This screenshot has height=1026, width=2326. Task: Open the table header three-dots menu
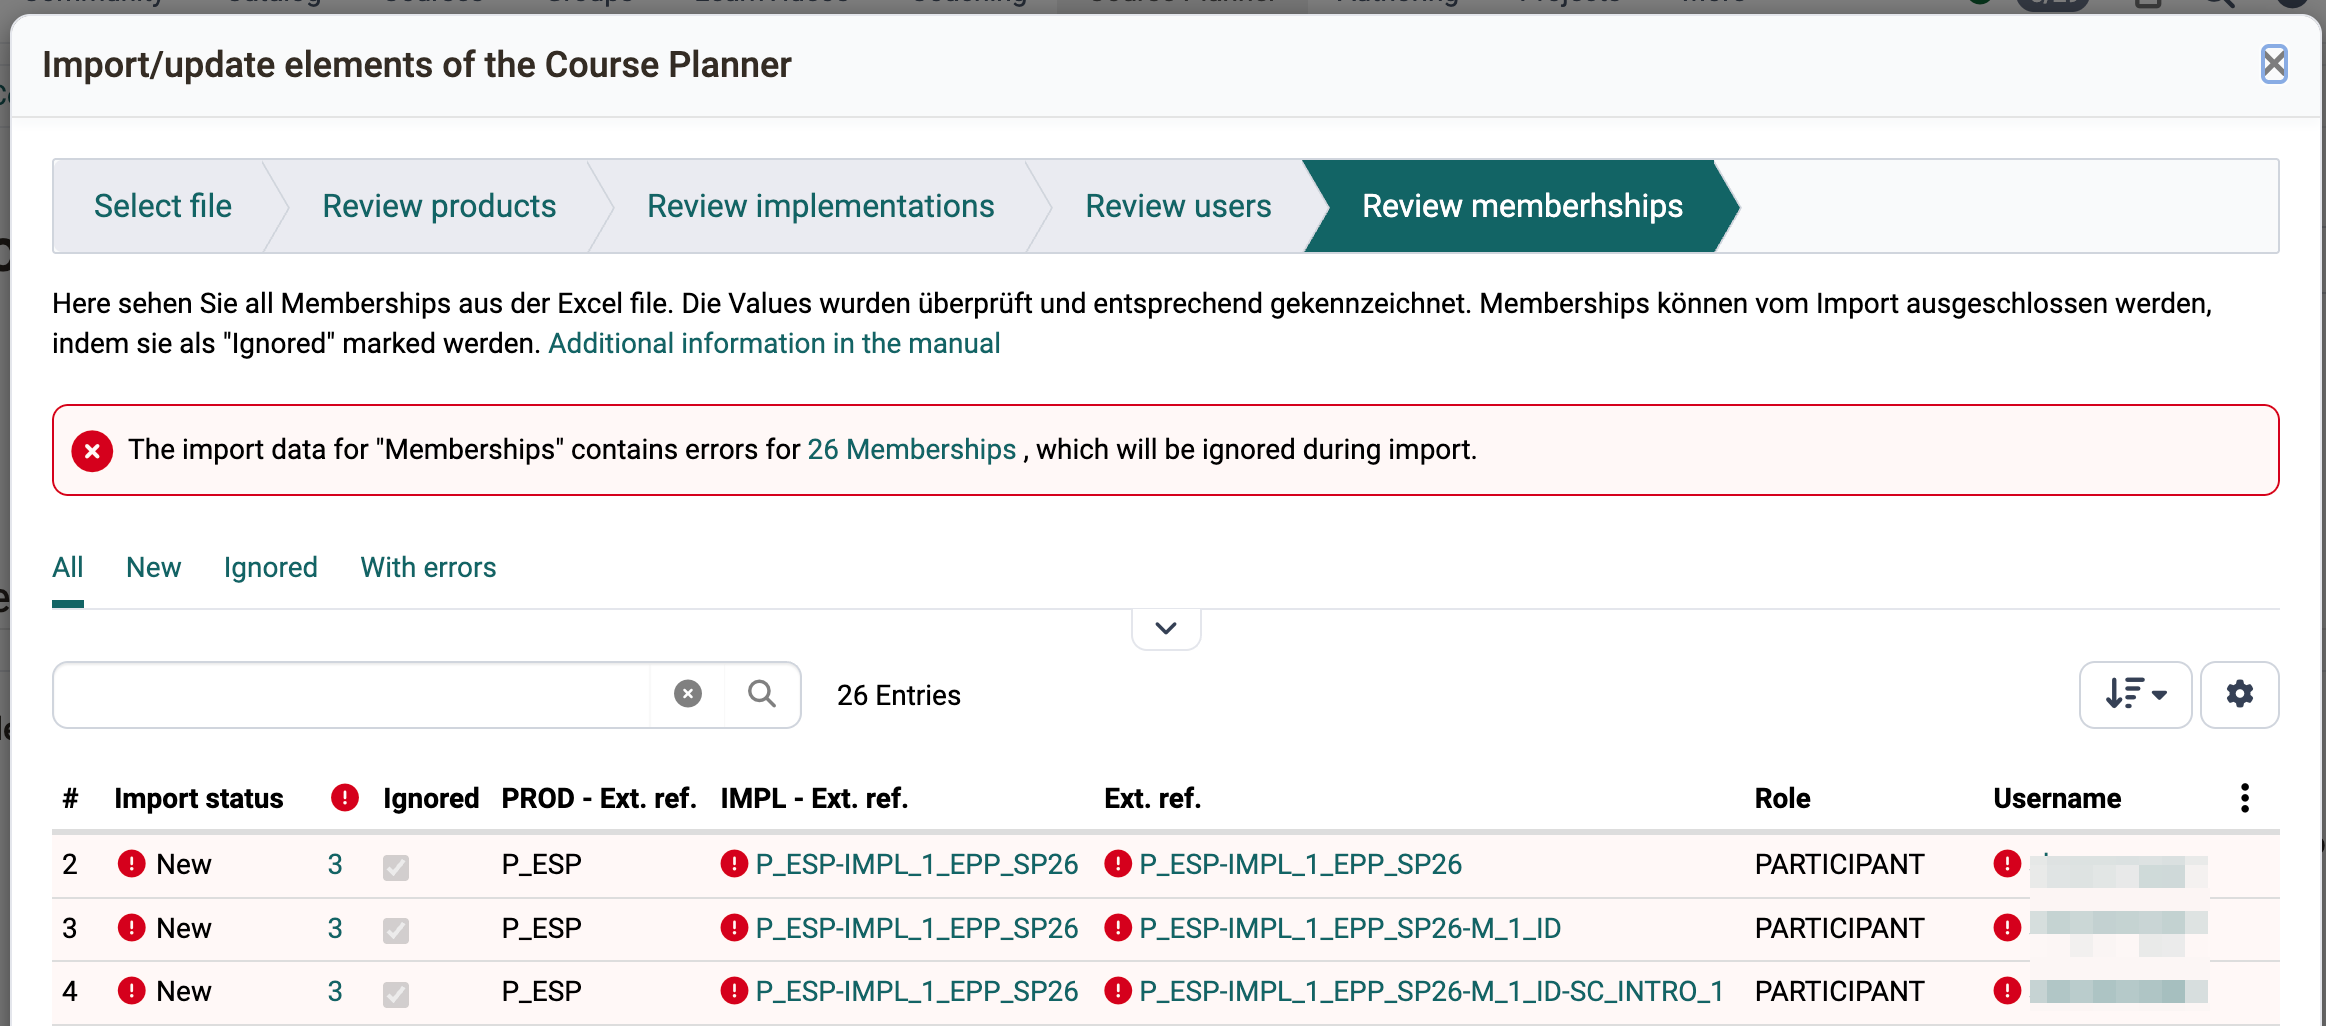(2245, 798)
